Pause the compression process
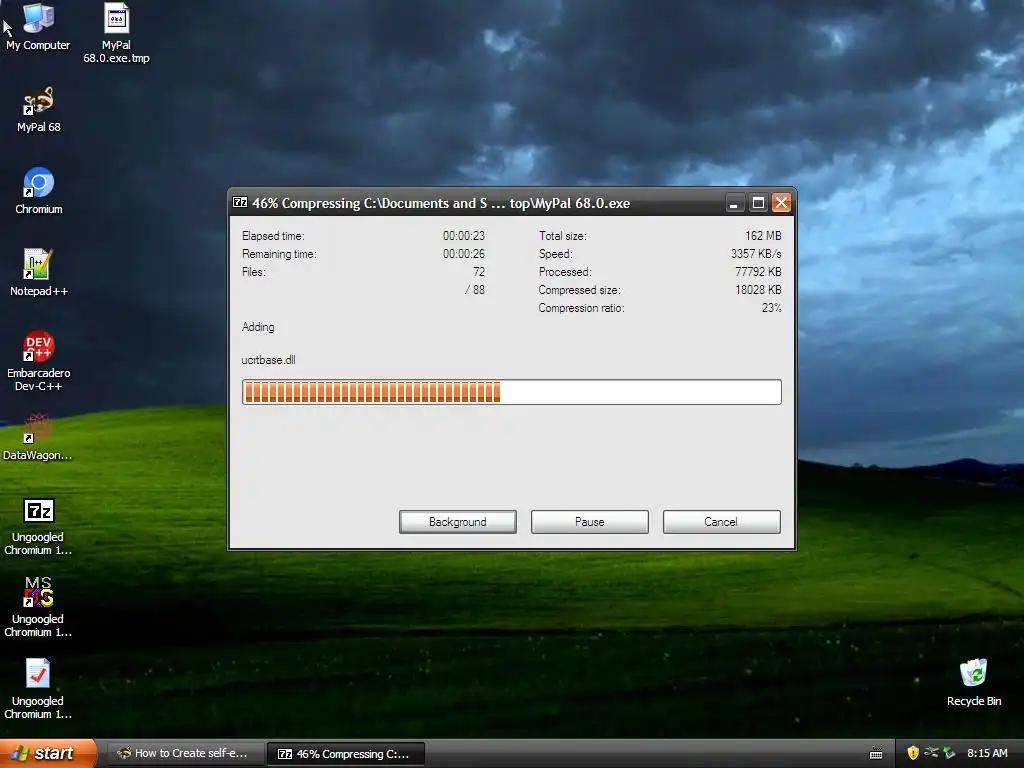 590,522
